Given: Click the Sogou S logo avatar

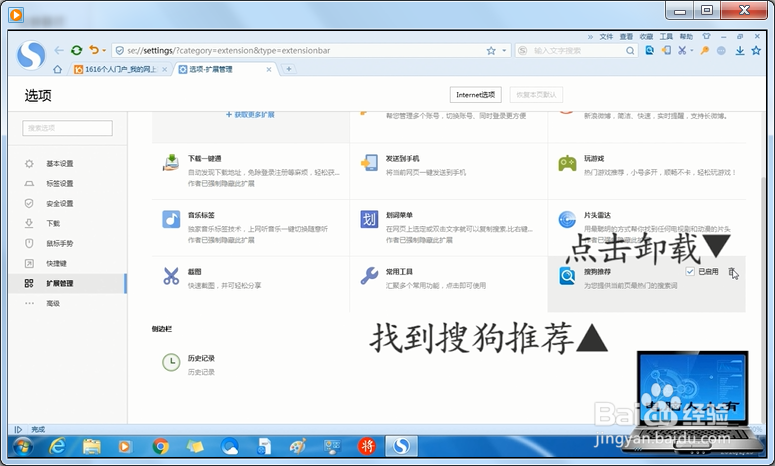Looking at the screenshot, I should (x=31, y=54).
